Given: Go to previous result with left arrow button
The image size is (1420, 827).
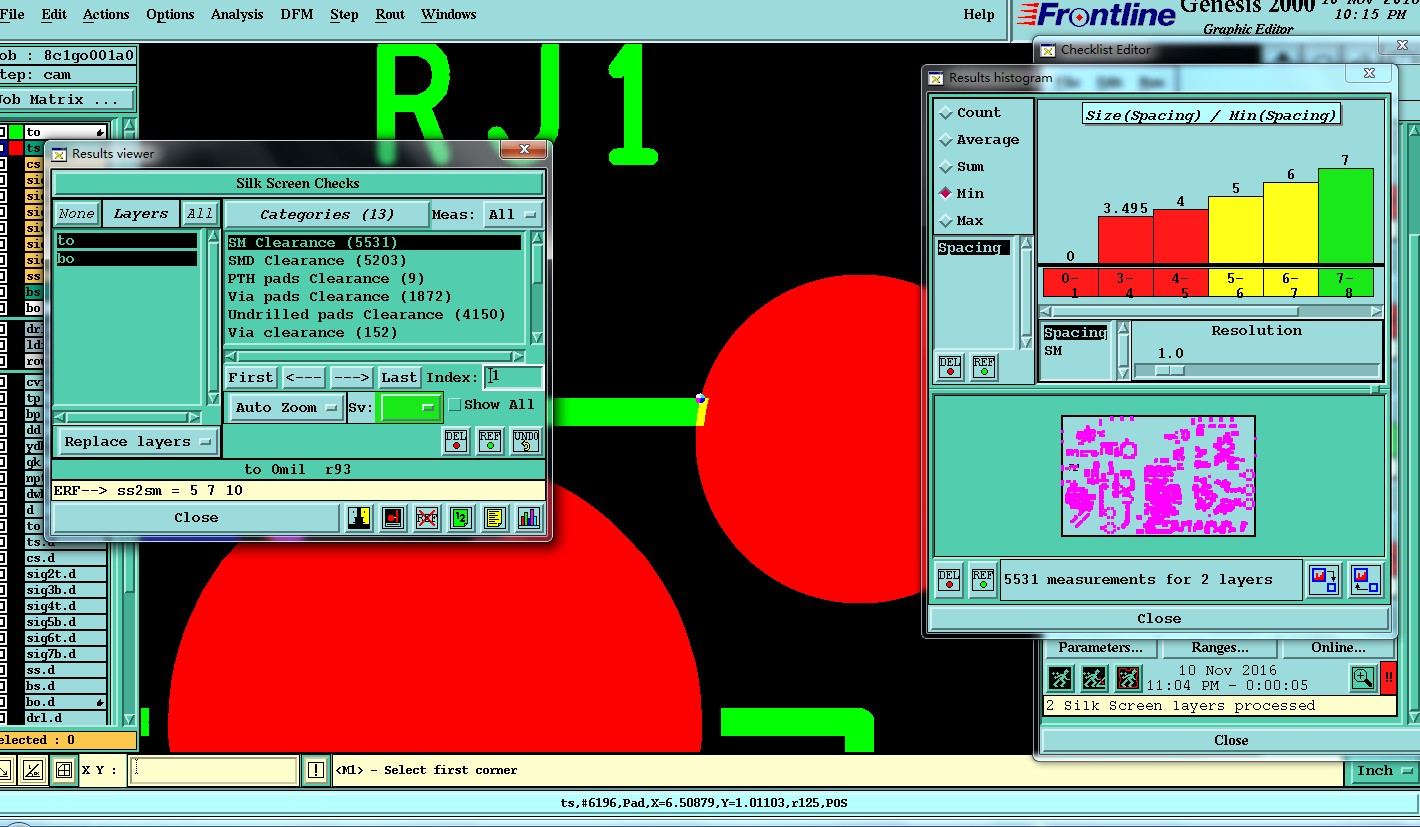Looking at the screenshot, I should pyautogui.click(x=303, y=377).
